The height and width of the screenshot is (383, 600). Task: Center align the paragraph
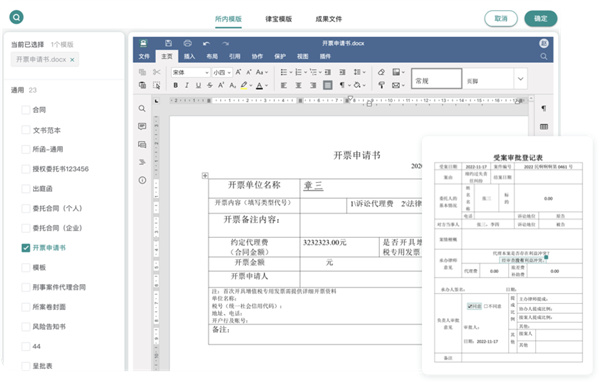tap(298, 85)
